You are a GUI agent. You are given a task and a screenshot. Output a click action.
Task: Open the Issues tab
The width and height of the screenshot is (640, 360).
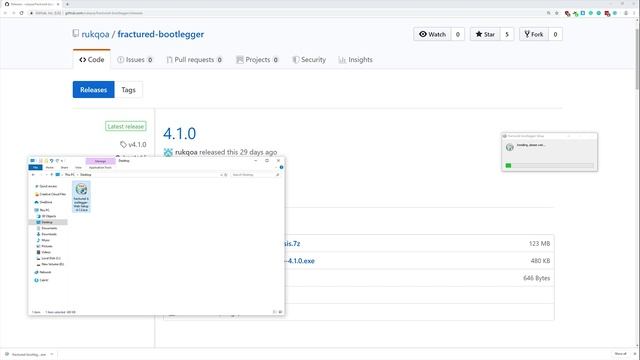point(135,60)
